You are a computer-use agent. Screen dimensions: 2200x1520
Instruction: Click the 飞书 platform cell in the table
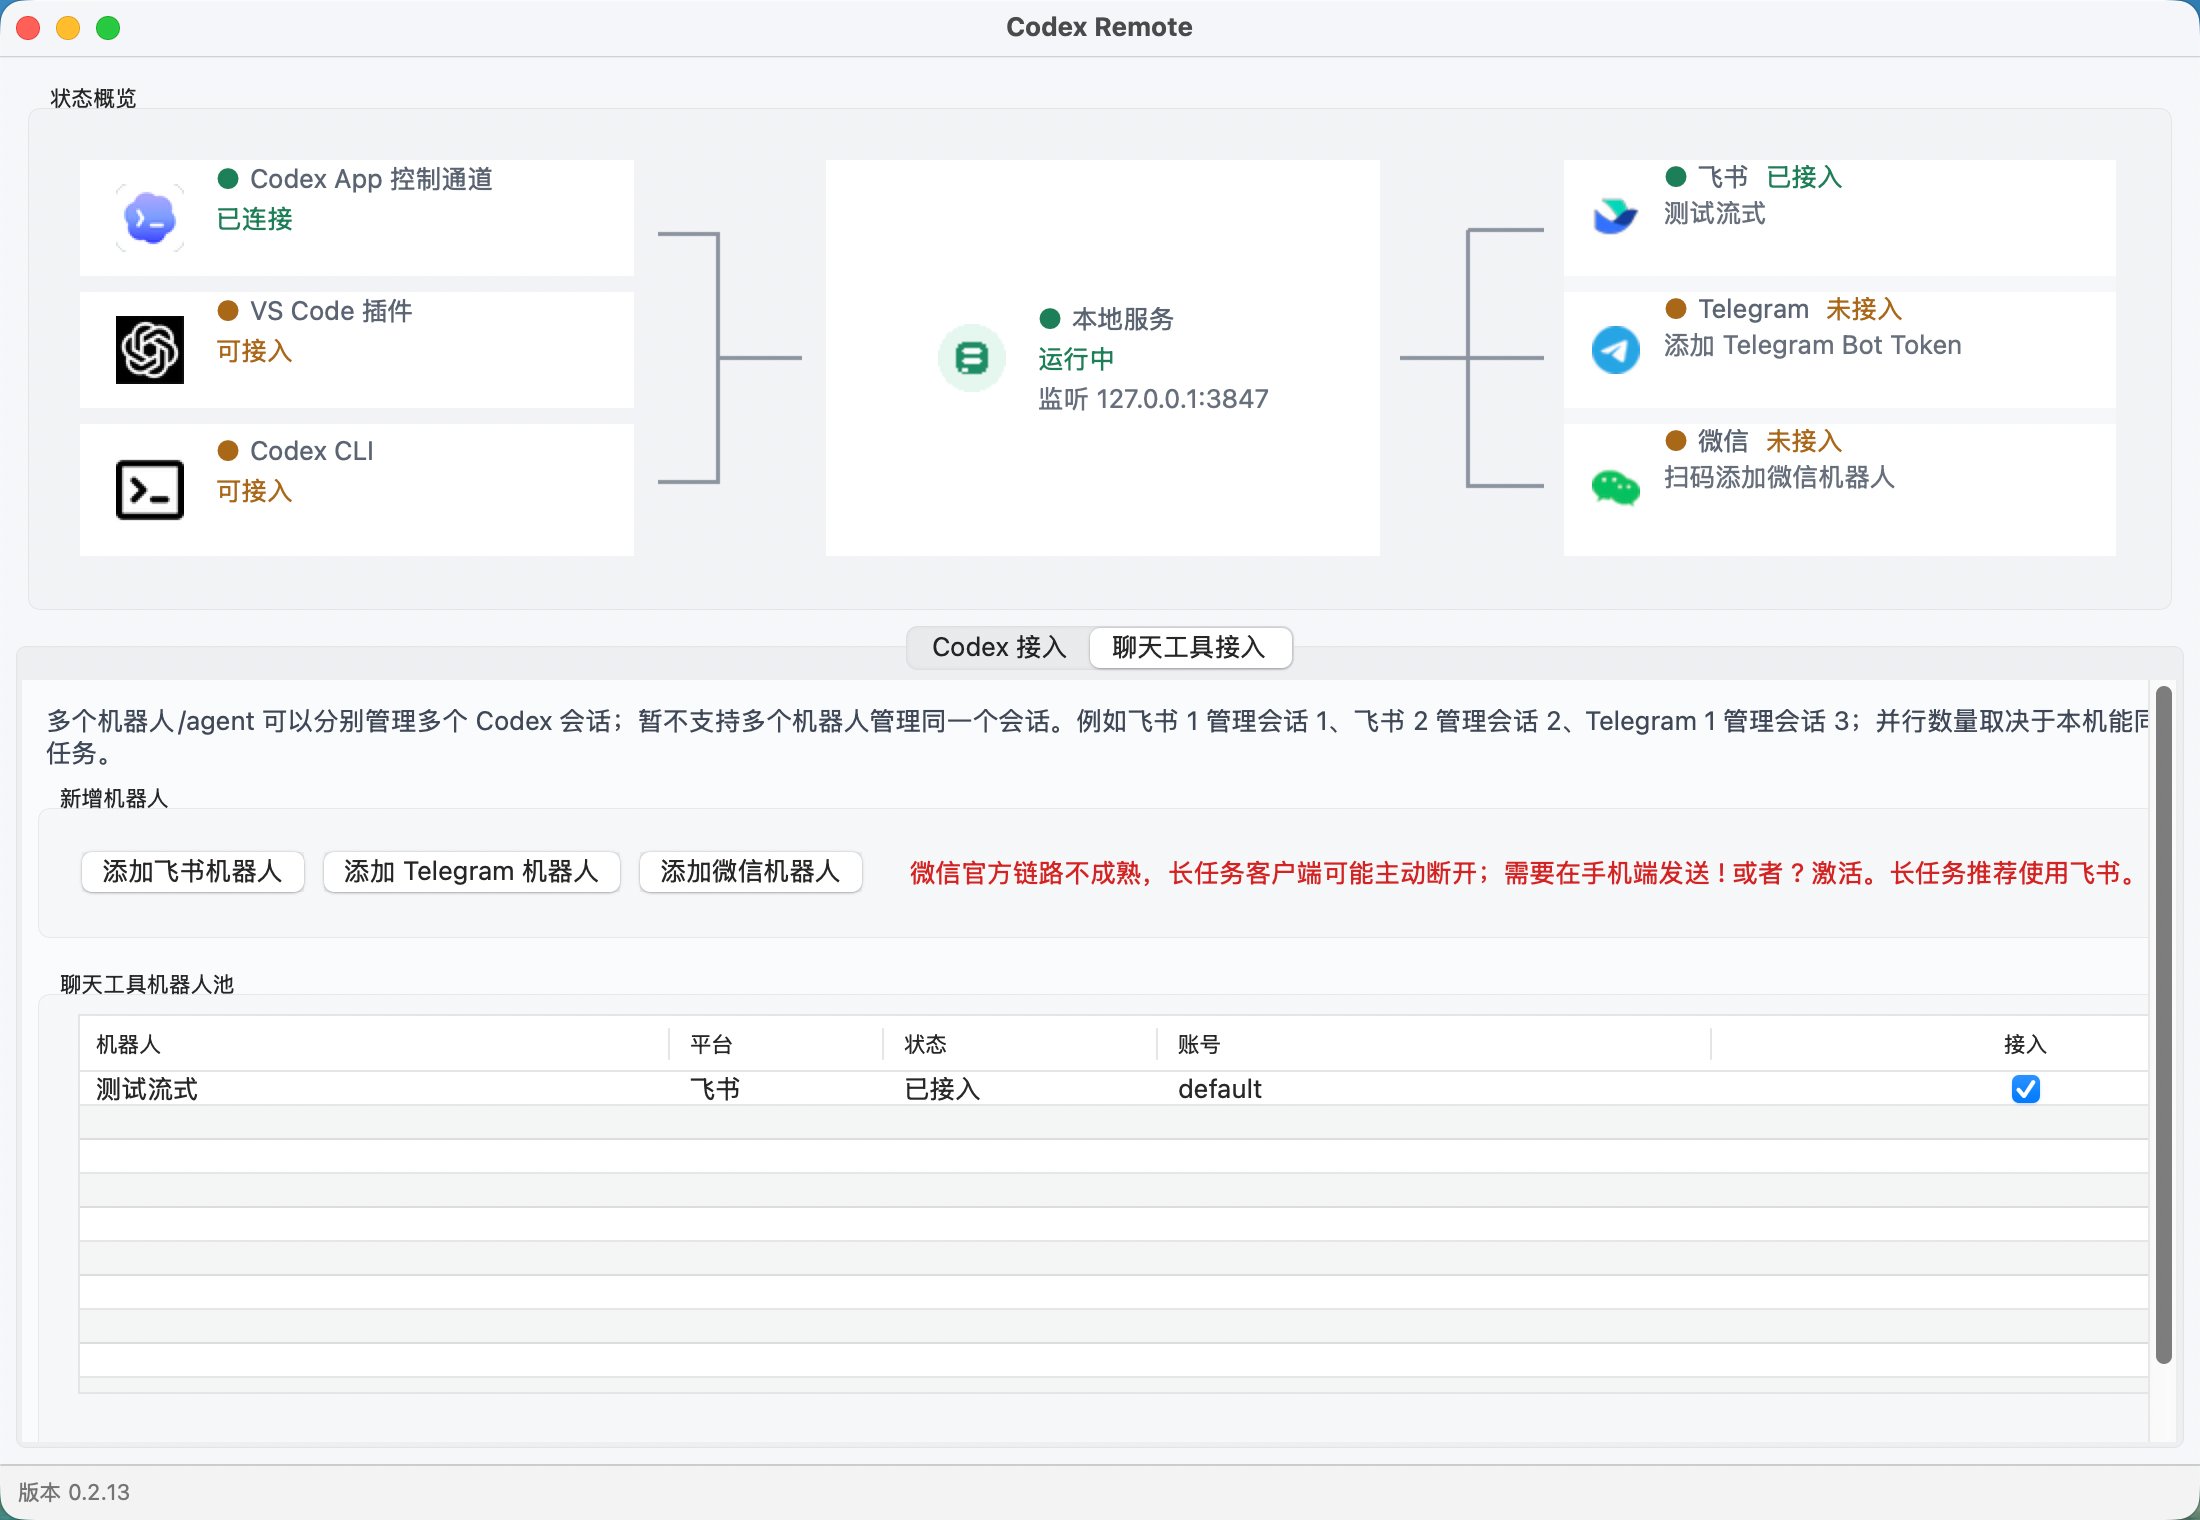715,1089
